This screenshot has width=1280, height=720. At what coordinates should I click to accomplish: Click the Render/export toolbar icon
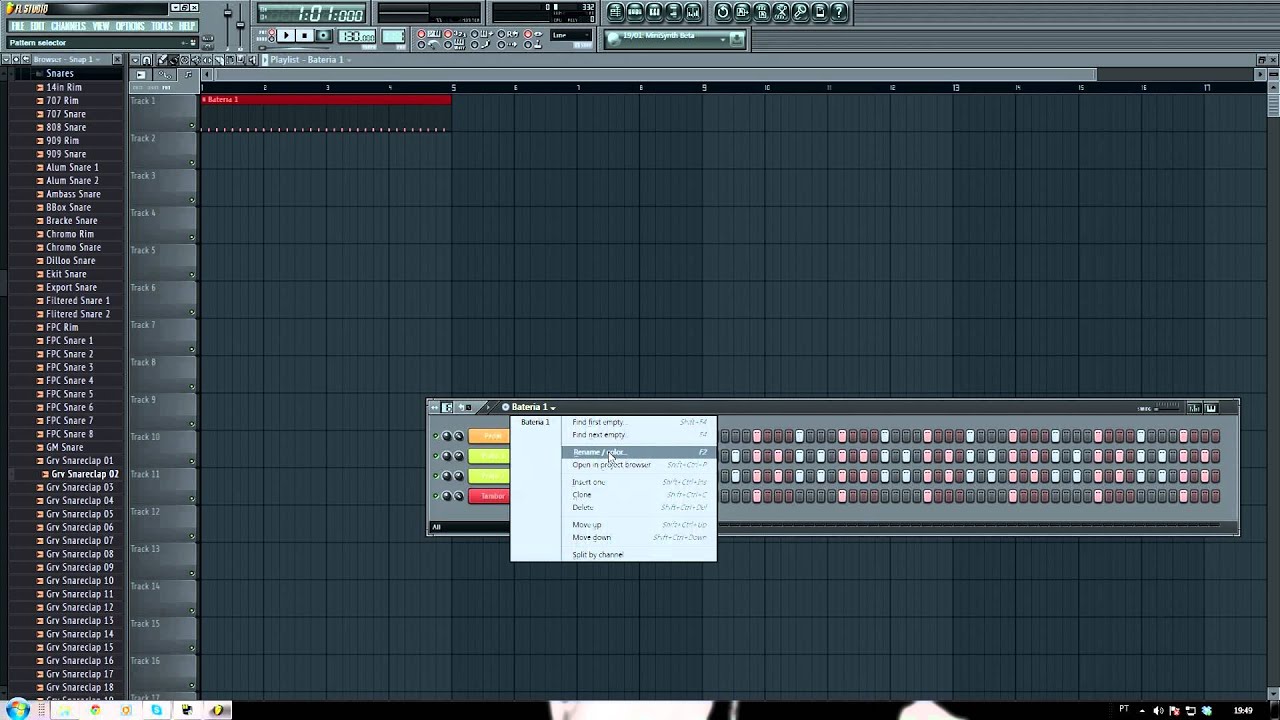point(762,12)
